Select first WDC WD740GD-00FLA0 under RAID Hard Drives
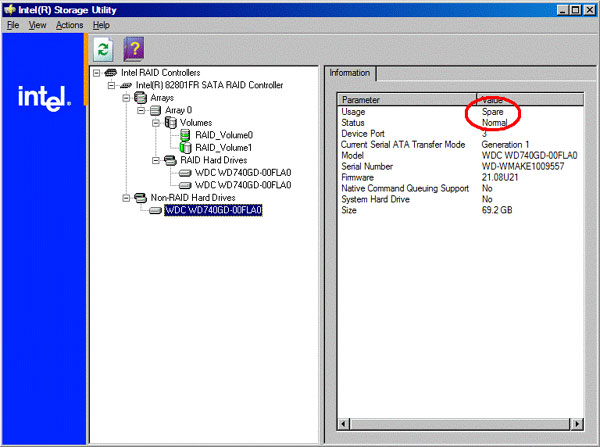Screen dimensions: 600x447 pos(243,173)
